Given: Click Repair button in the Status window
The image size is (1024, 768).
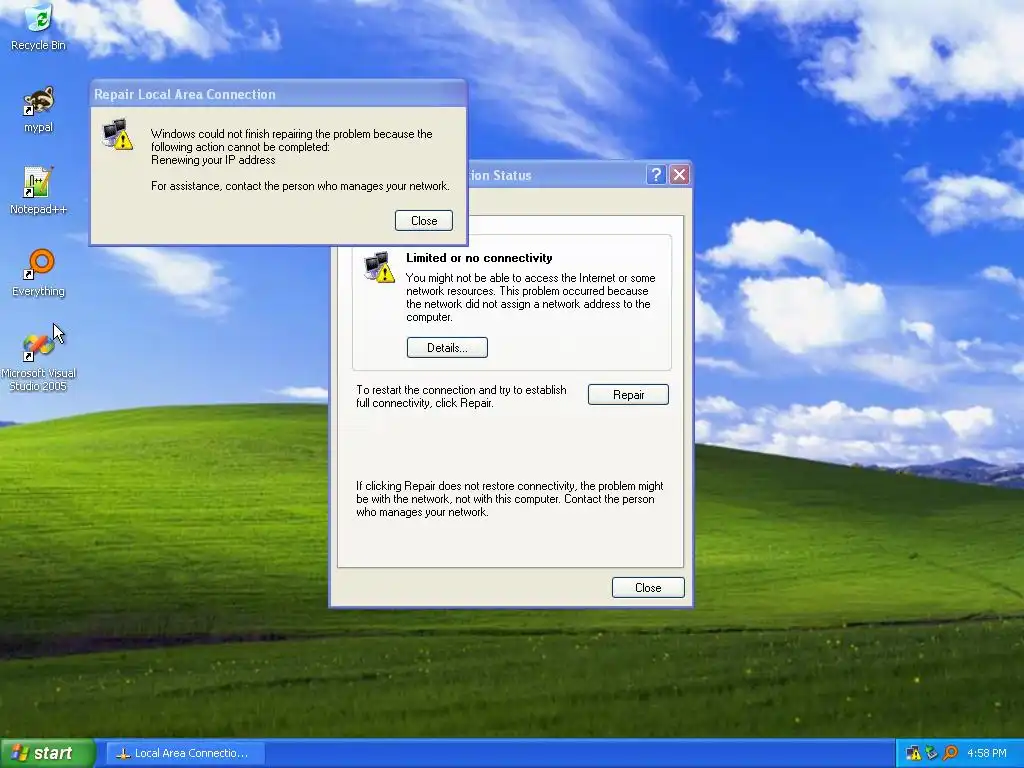Looking at the screenshot, I should point(628,394).
